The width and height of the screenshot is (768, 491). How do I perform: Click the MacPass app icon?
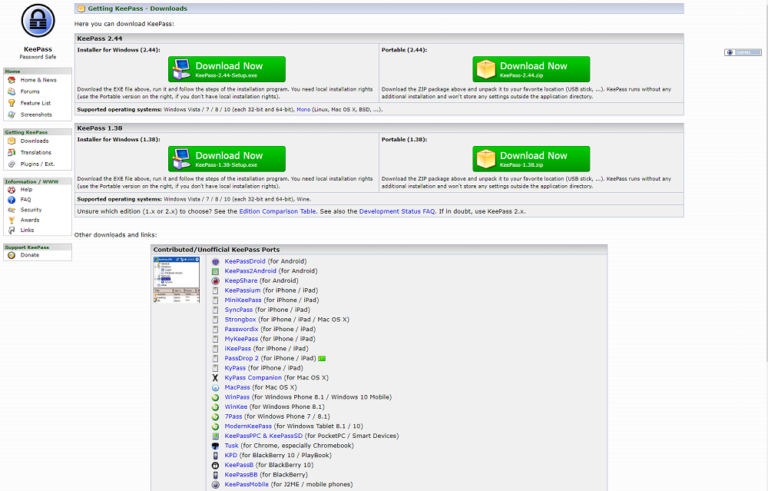point(215,388)
